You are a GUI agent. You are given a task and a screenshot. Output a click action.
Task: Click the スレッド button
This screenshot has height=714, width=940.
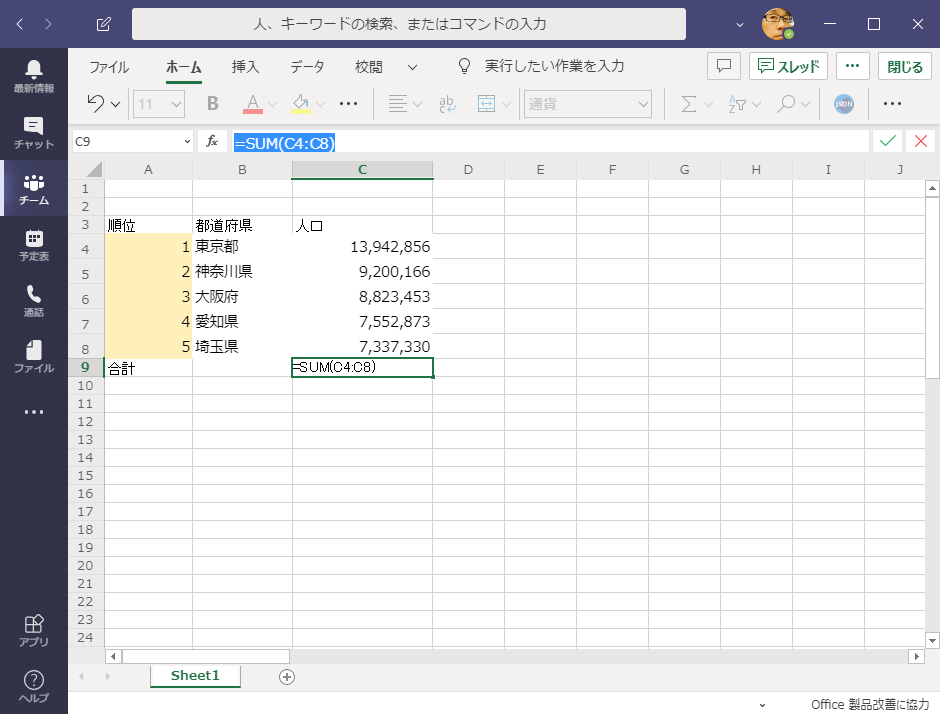(788, 67)
